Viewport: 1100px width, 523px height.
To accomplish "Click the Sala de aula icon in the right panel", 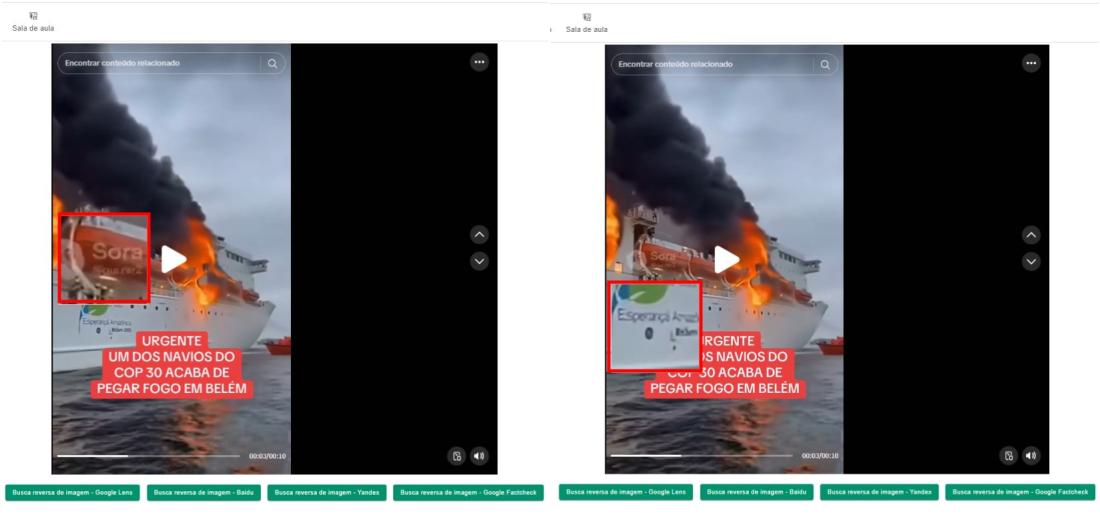I will (x=587, y=17).
